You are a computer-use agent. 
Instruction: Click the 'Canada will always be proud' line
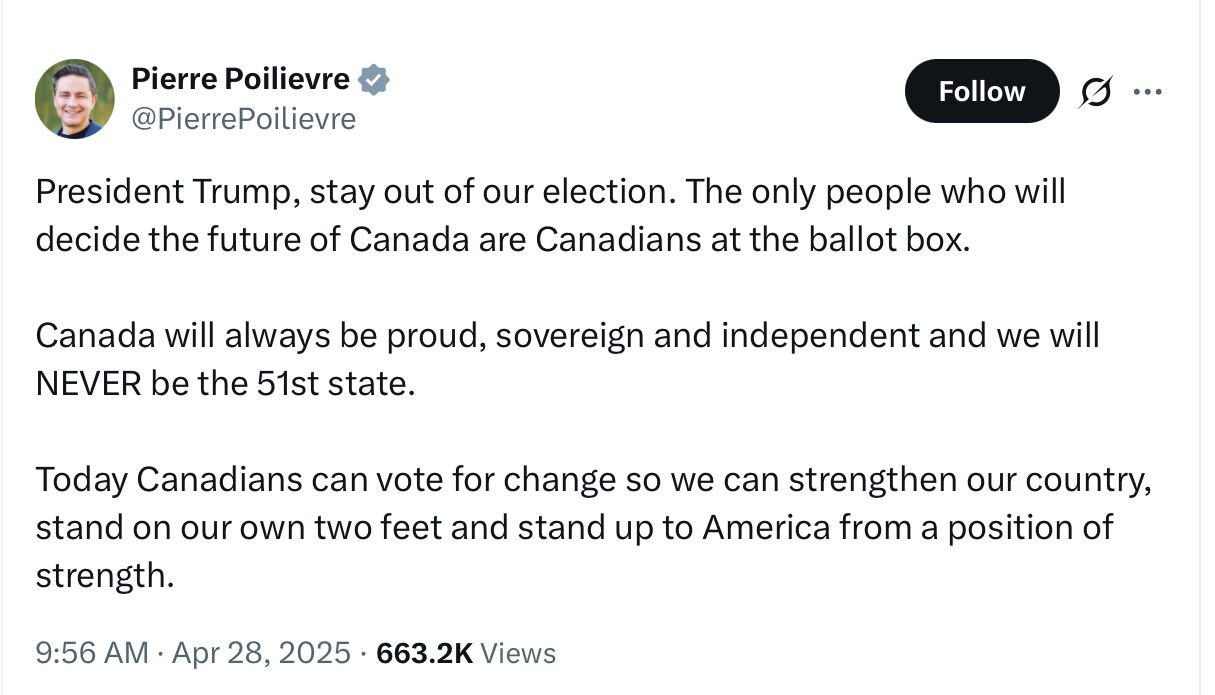coord(261,336)
